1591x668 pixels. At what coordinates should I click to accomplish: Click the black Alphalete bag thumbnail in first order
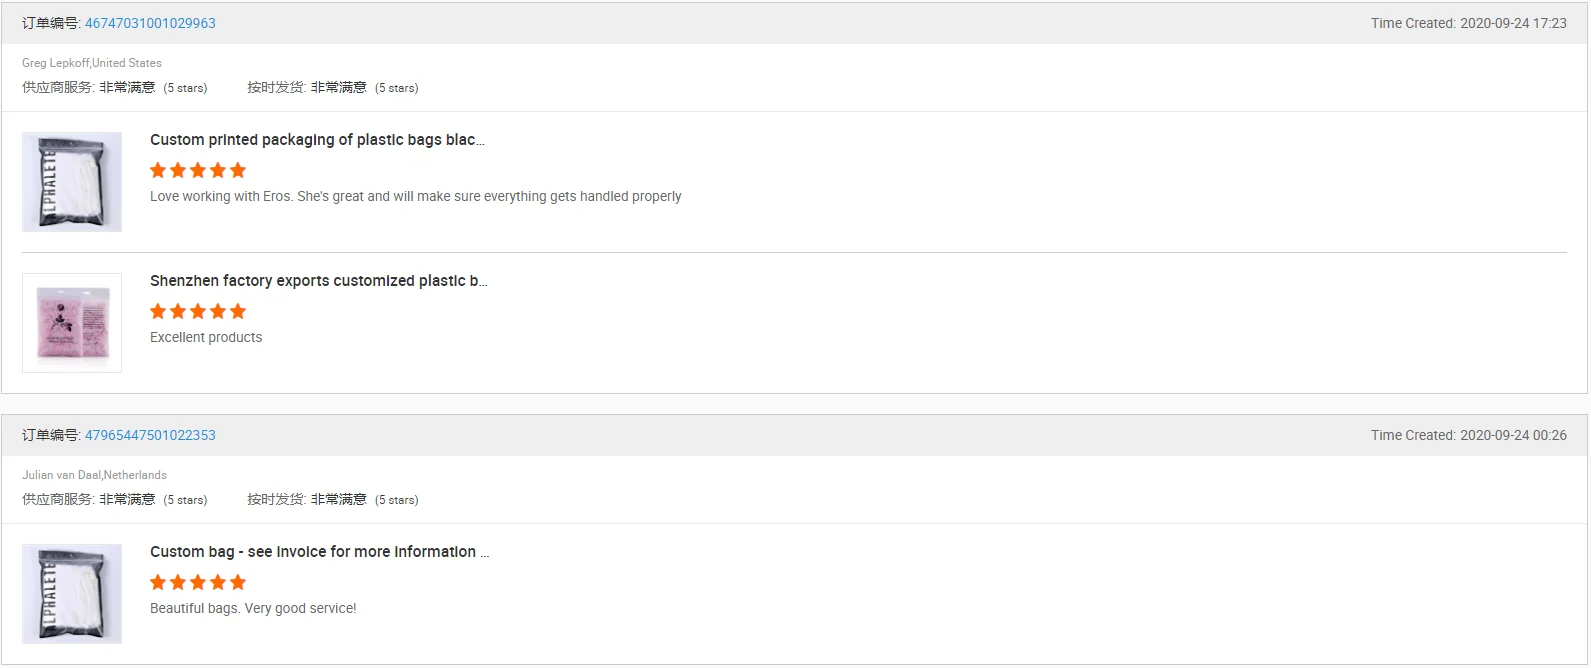click(x=72, y=182)
